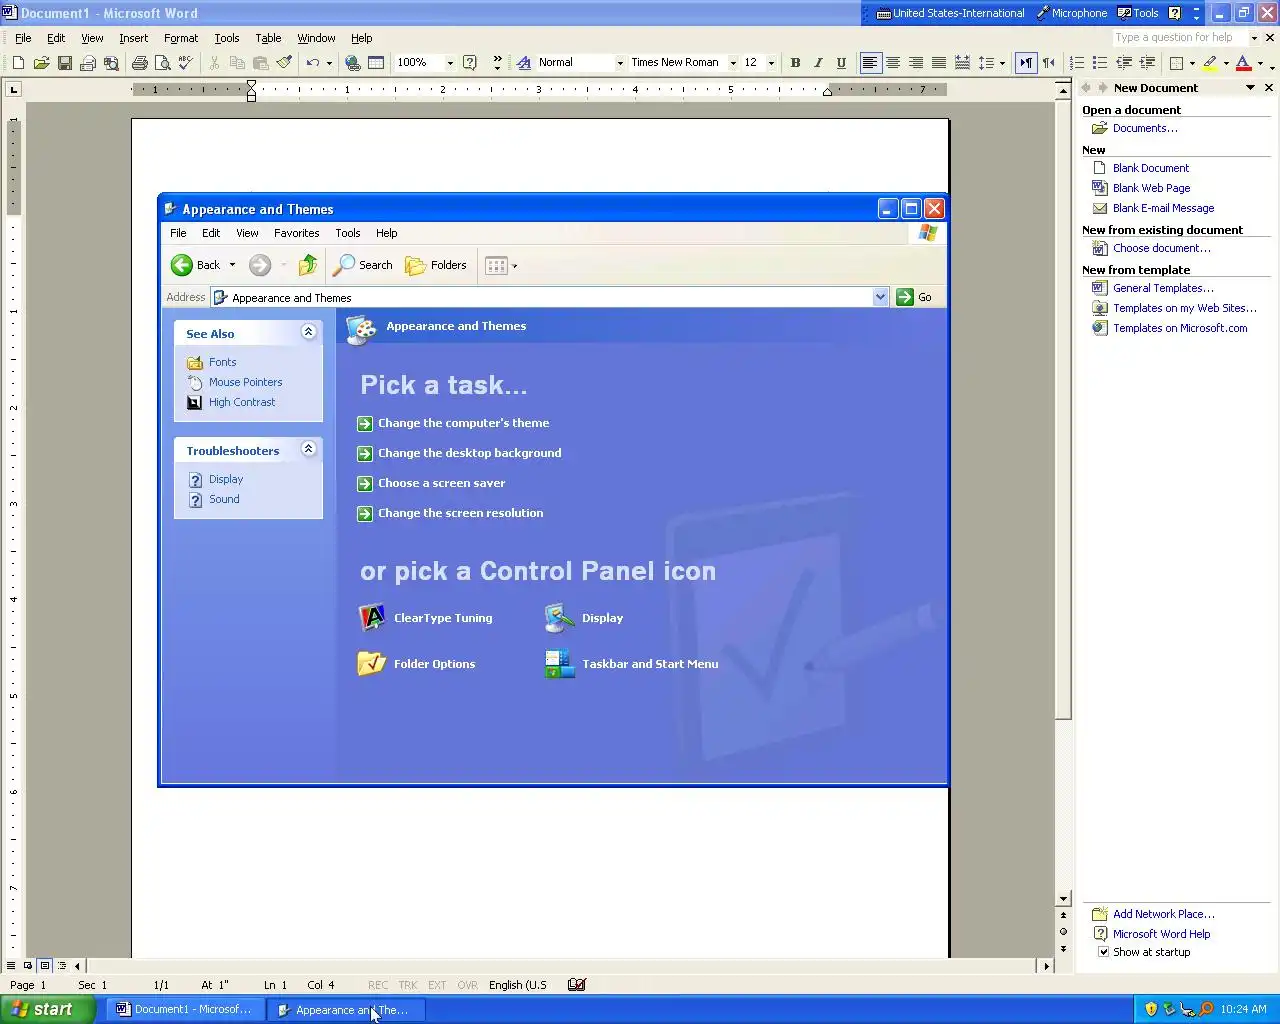
Task: Open the Times New Roman font dropdown
Action: pyautogui.click(x=733, y=63)
